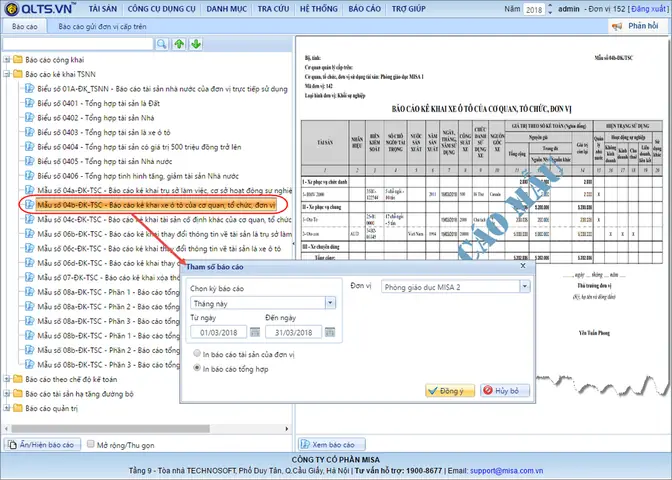Click the Từ ngày date field
This screenshot has height=480, width=672.
(x=218, y=332)
